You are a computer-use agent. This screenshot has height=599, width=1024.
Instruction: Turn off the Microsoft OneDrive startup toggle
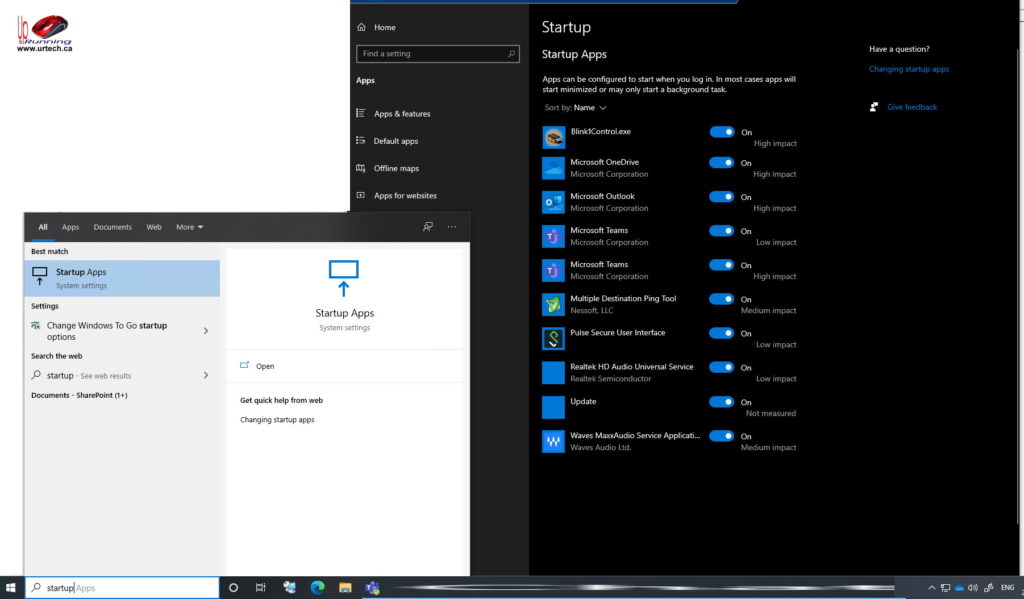(x=722, y=163)
